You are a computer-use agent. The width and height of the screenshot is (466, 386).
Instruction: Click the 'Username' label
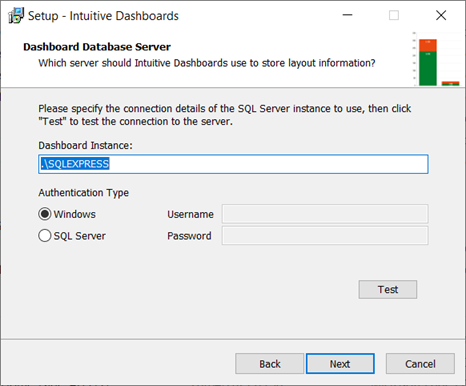pos(190,214)
